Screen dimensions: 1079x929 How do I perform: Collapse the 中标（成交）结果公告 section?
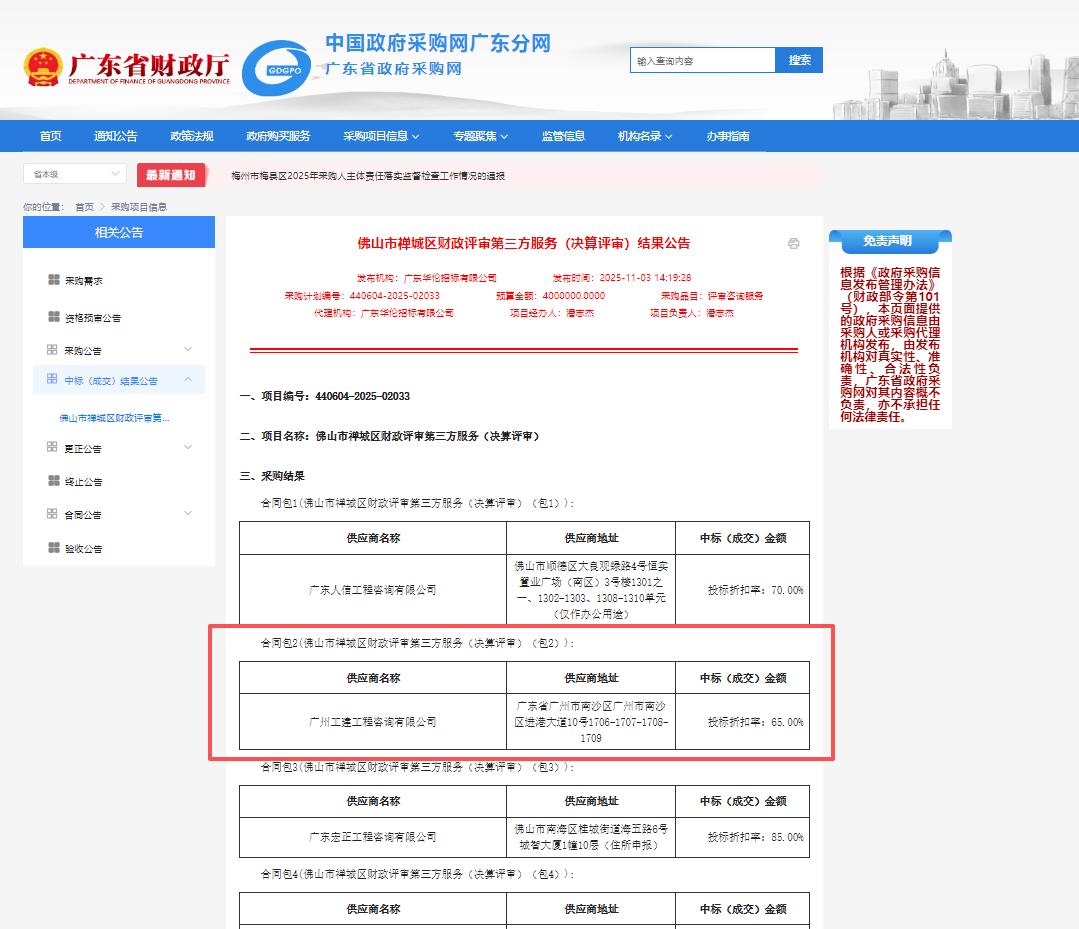click(x=188, y=380)
